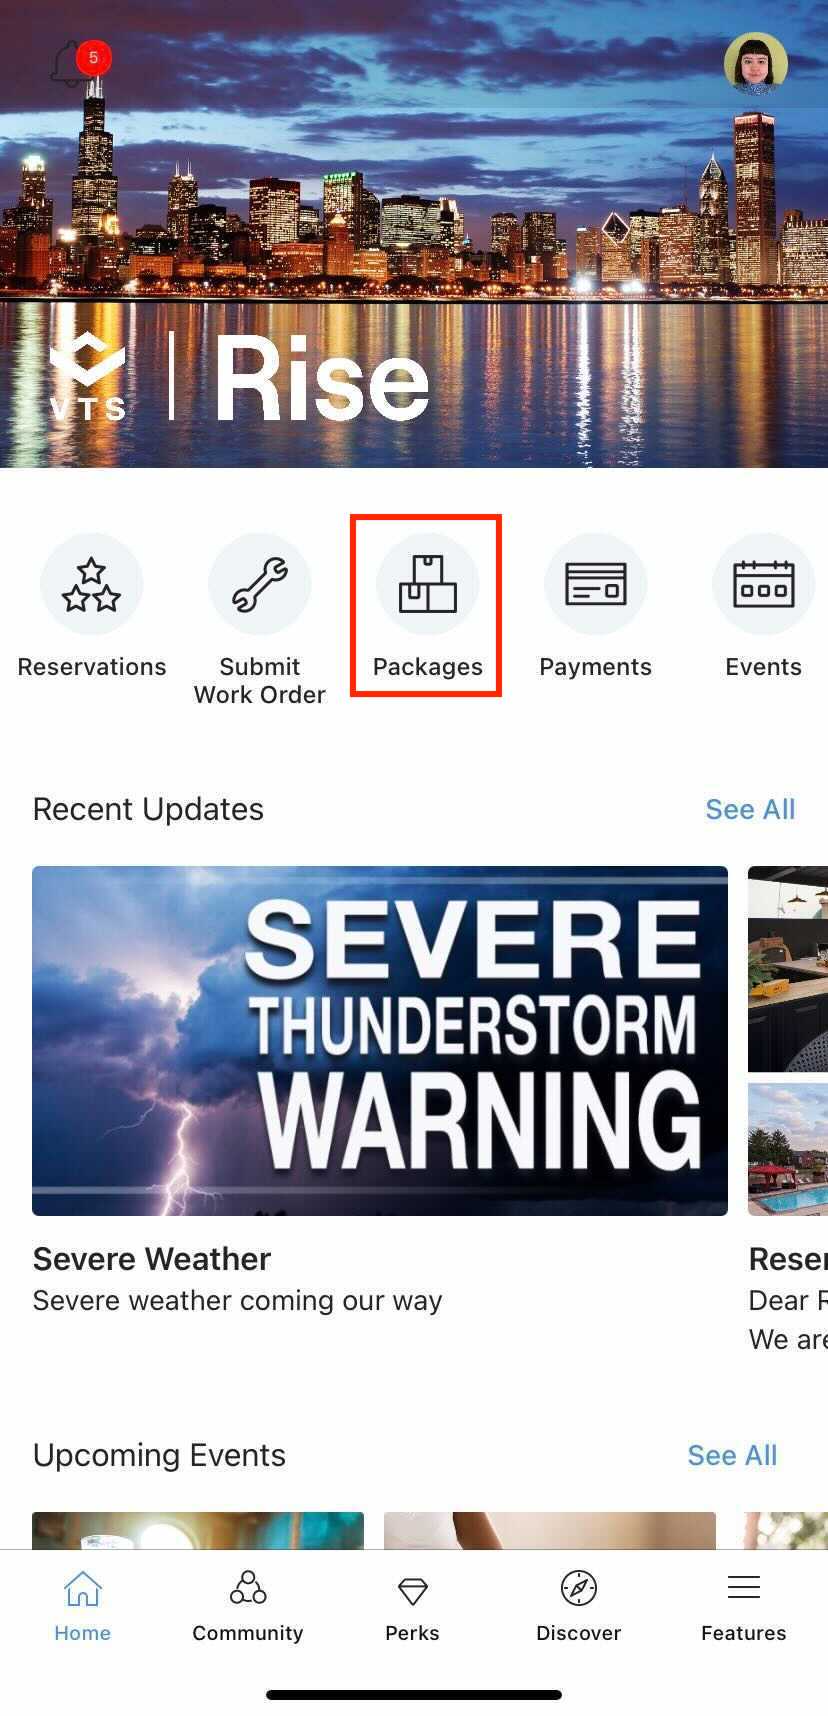This screenshot has width=828, height=1716.
Task: Tap the user profile avatar
Action: [x=755, y=63]
